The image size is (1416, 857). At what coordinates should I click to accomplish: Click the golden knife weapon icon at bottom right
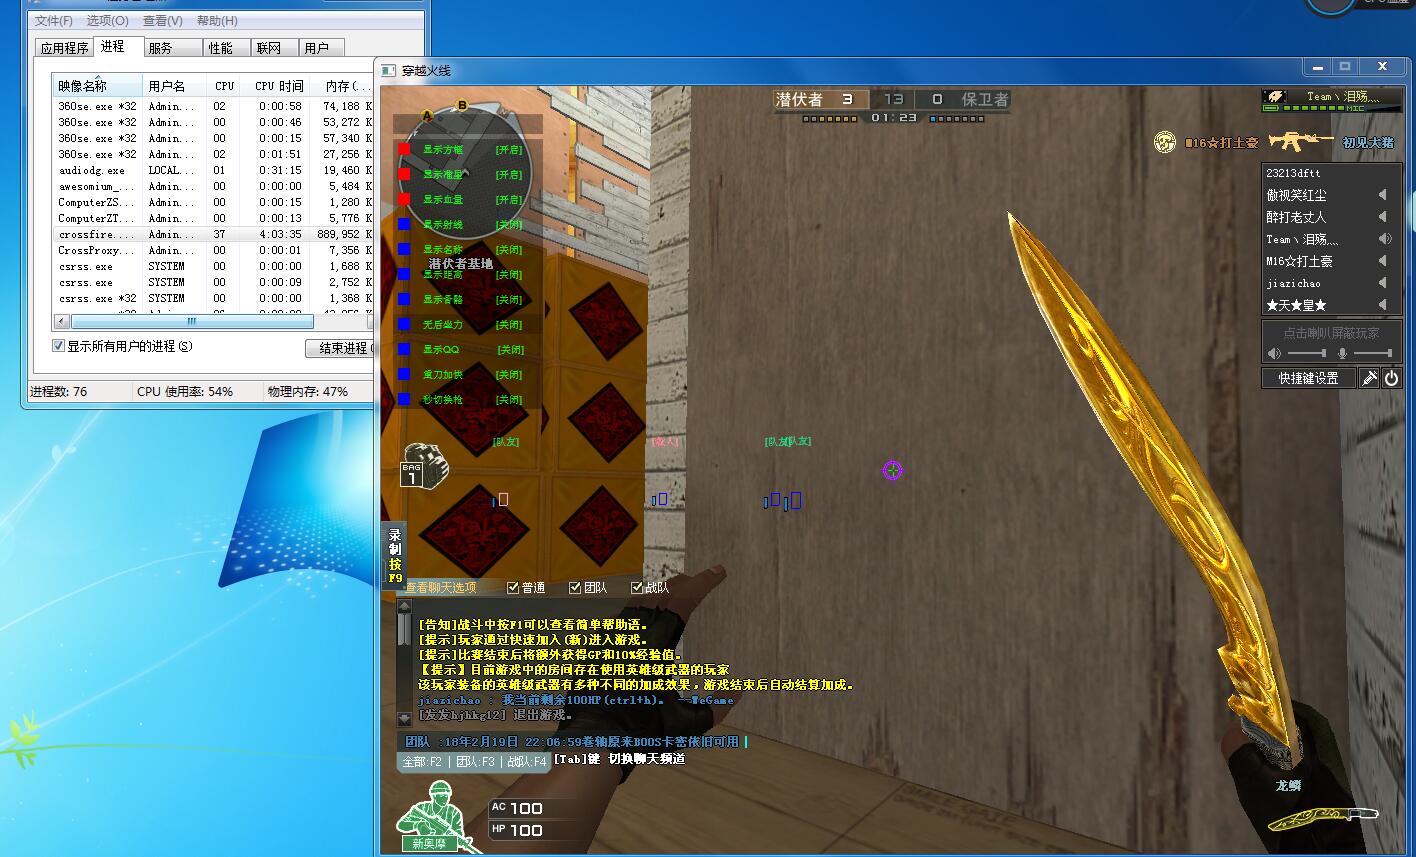pos(1323,819)
